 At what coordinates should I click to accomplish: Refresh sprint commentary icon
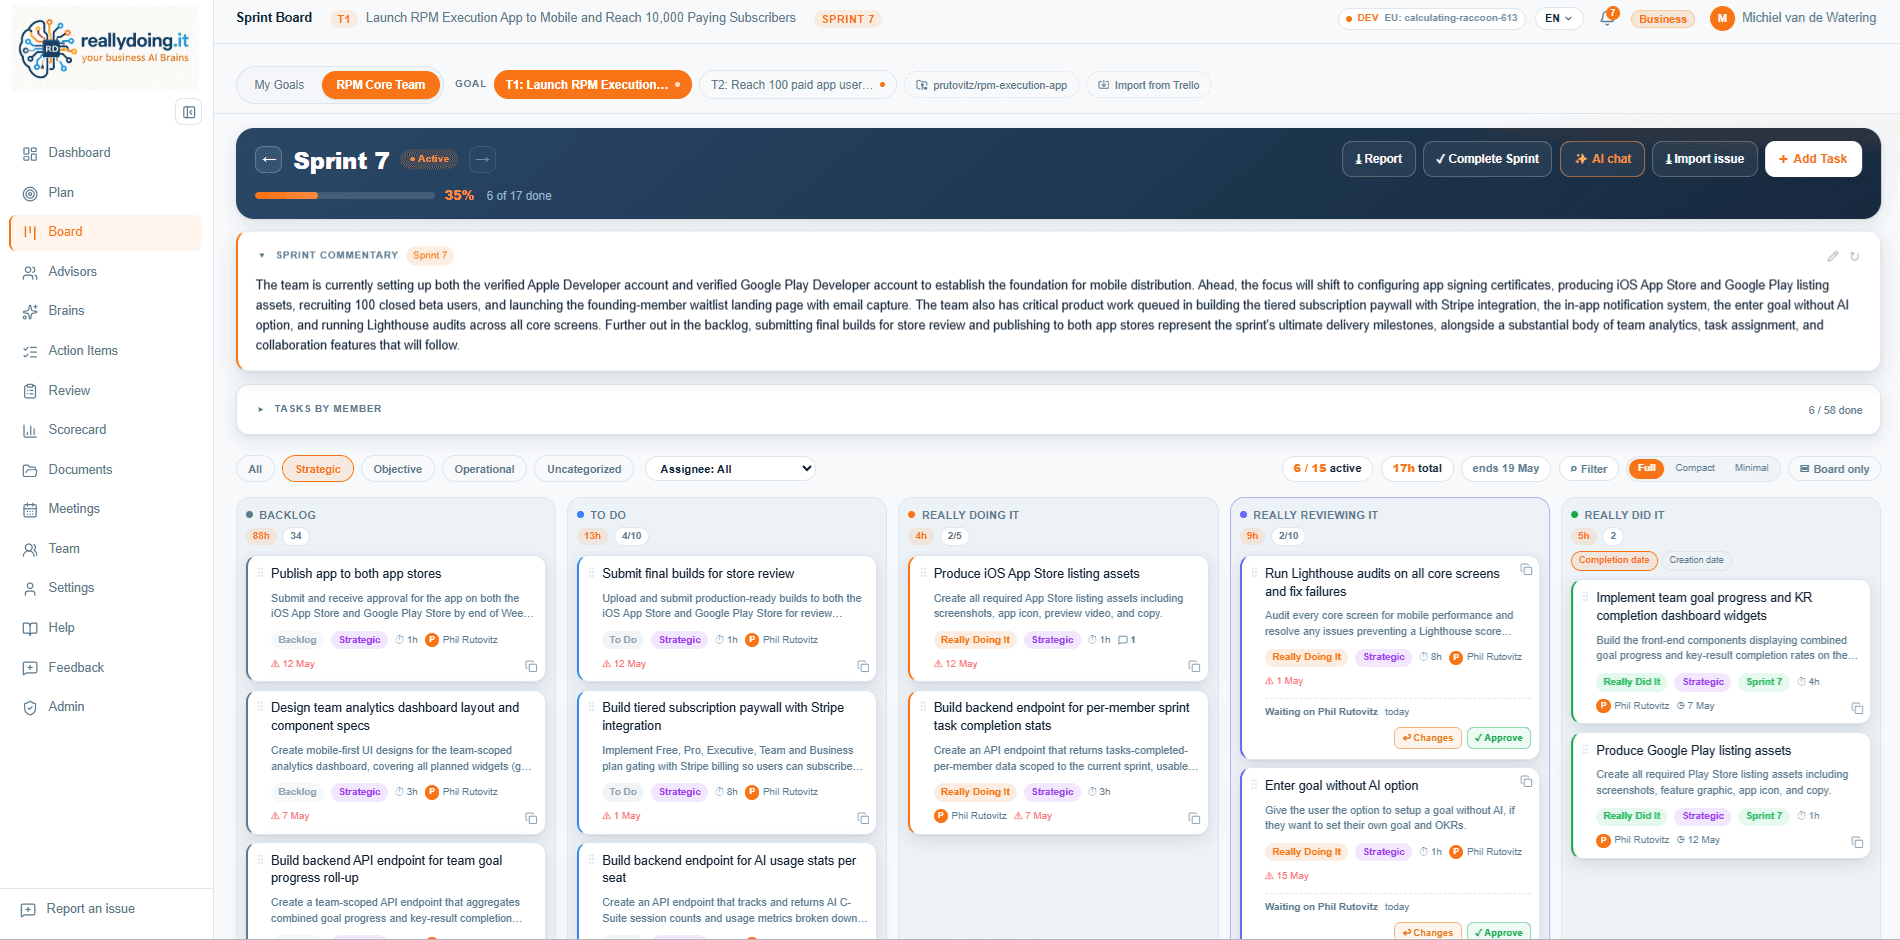[1854, 256]
